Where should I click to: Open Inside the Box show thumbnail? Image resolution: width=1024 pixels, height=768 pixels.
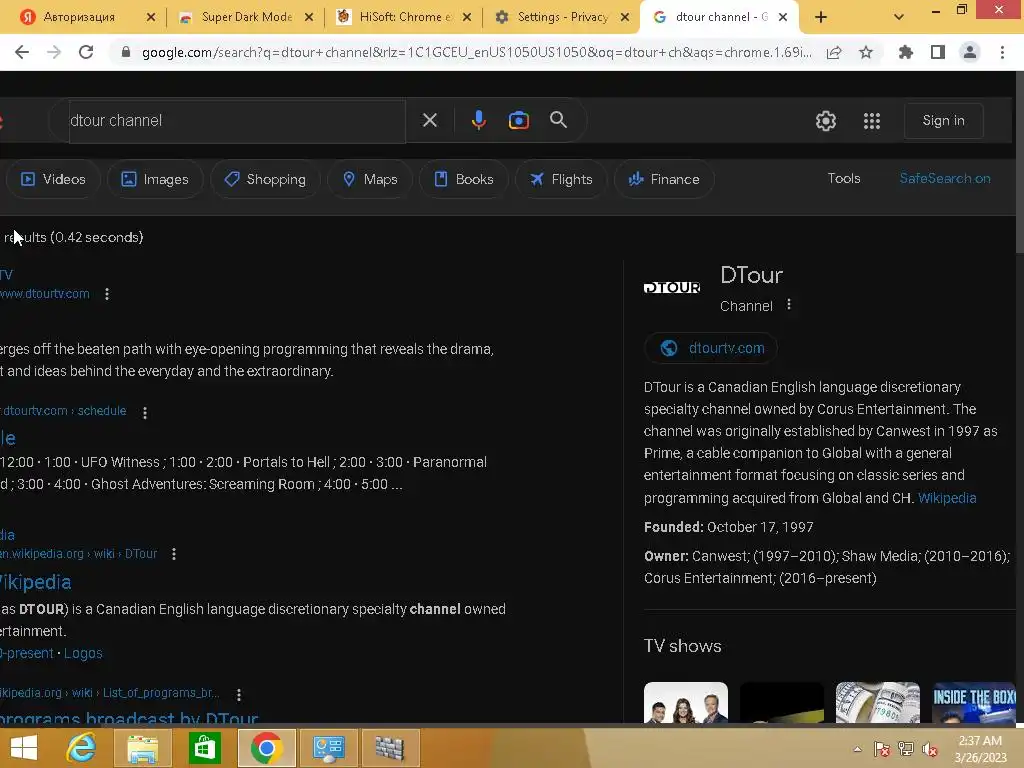[x=974, y=703]
